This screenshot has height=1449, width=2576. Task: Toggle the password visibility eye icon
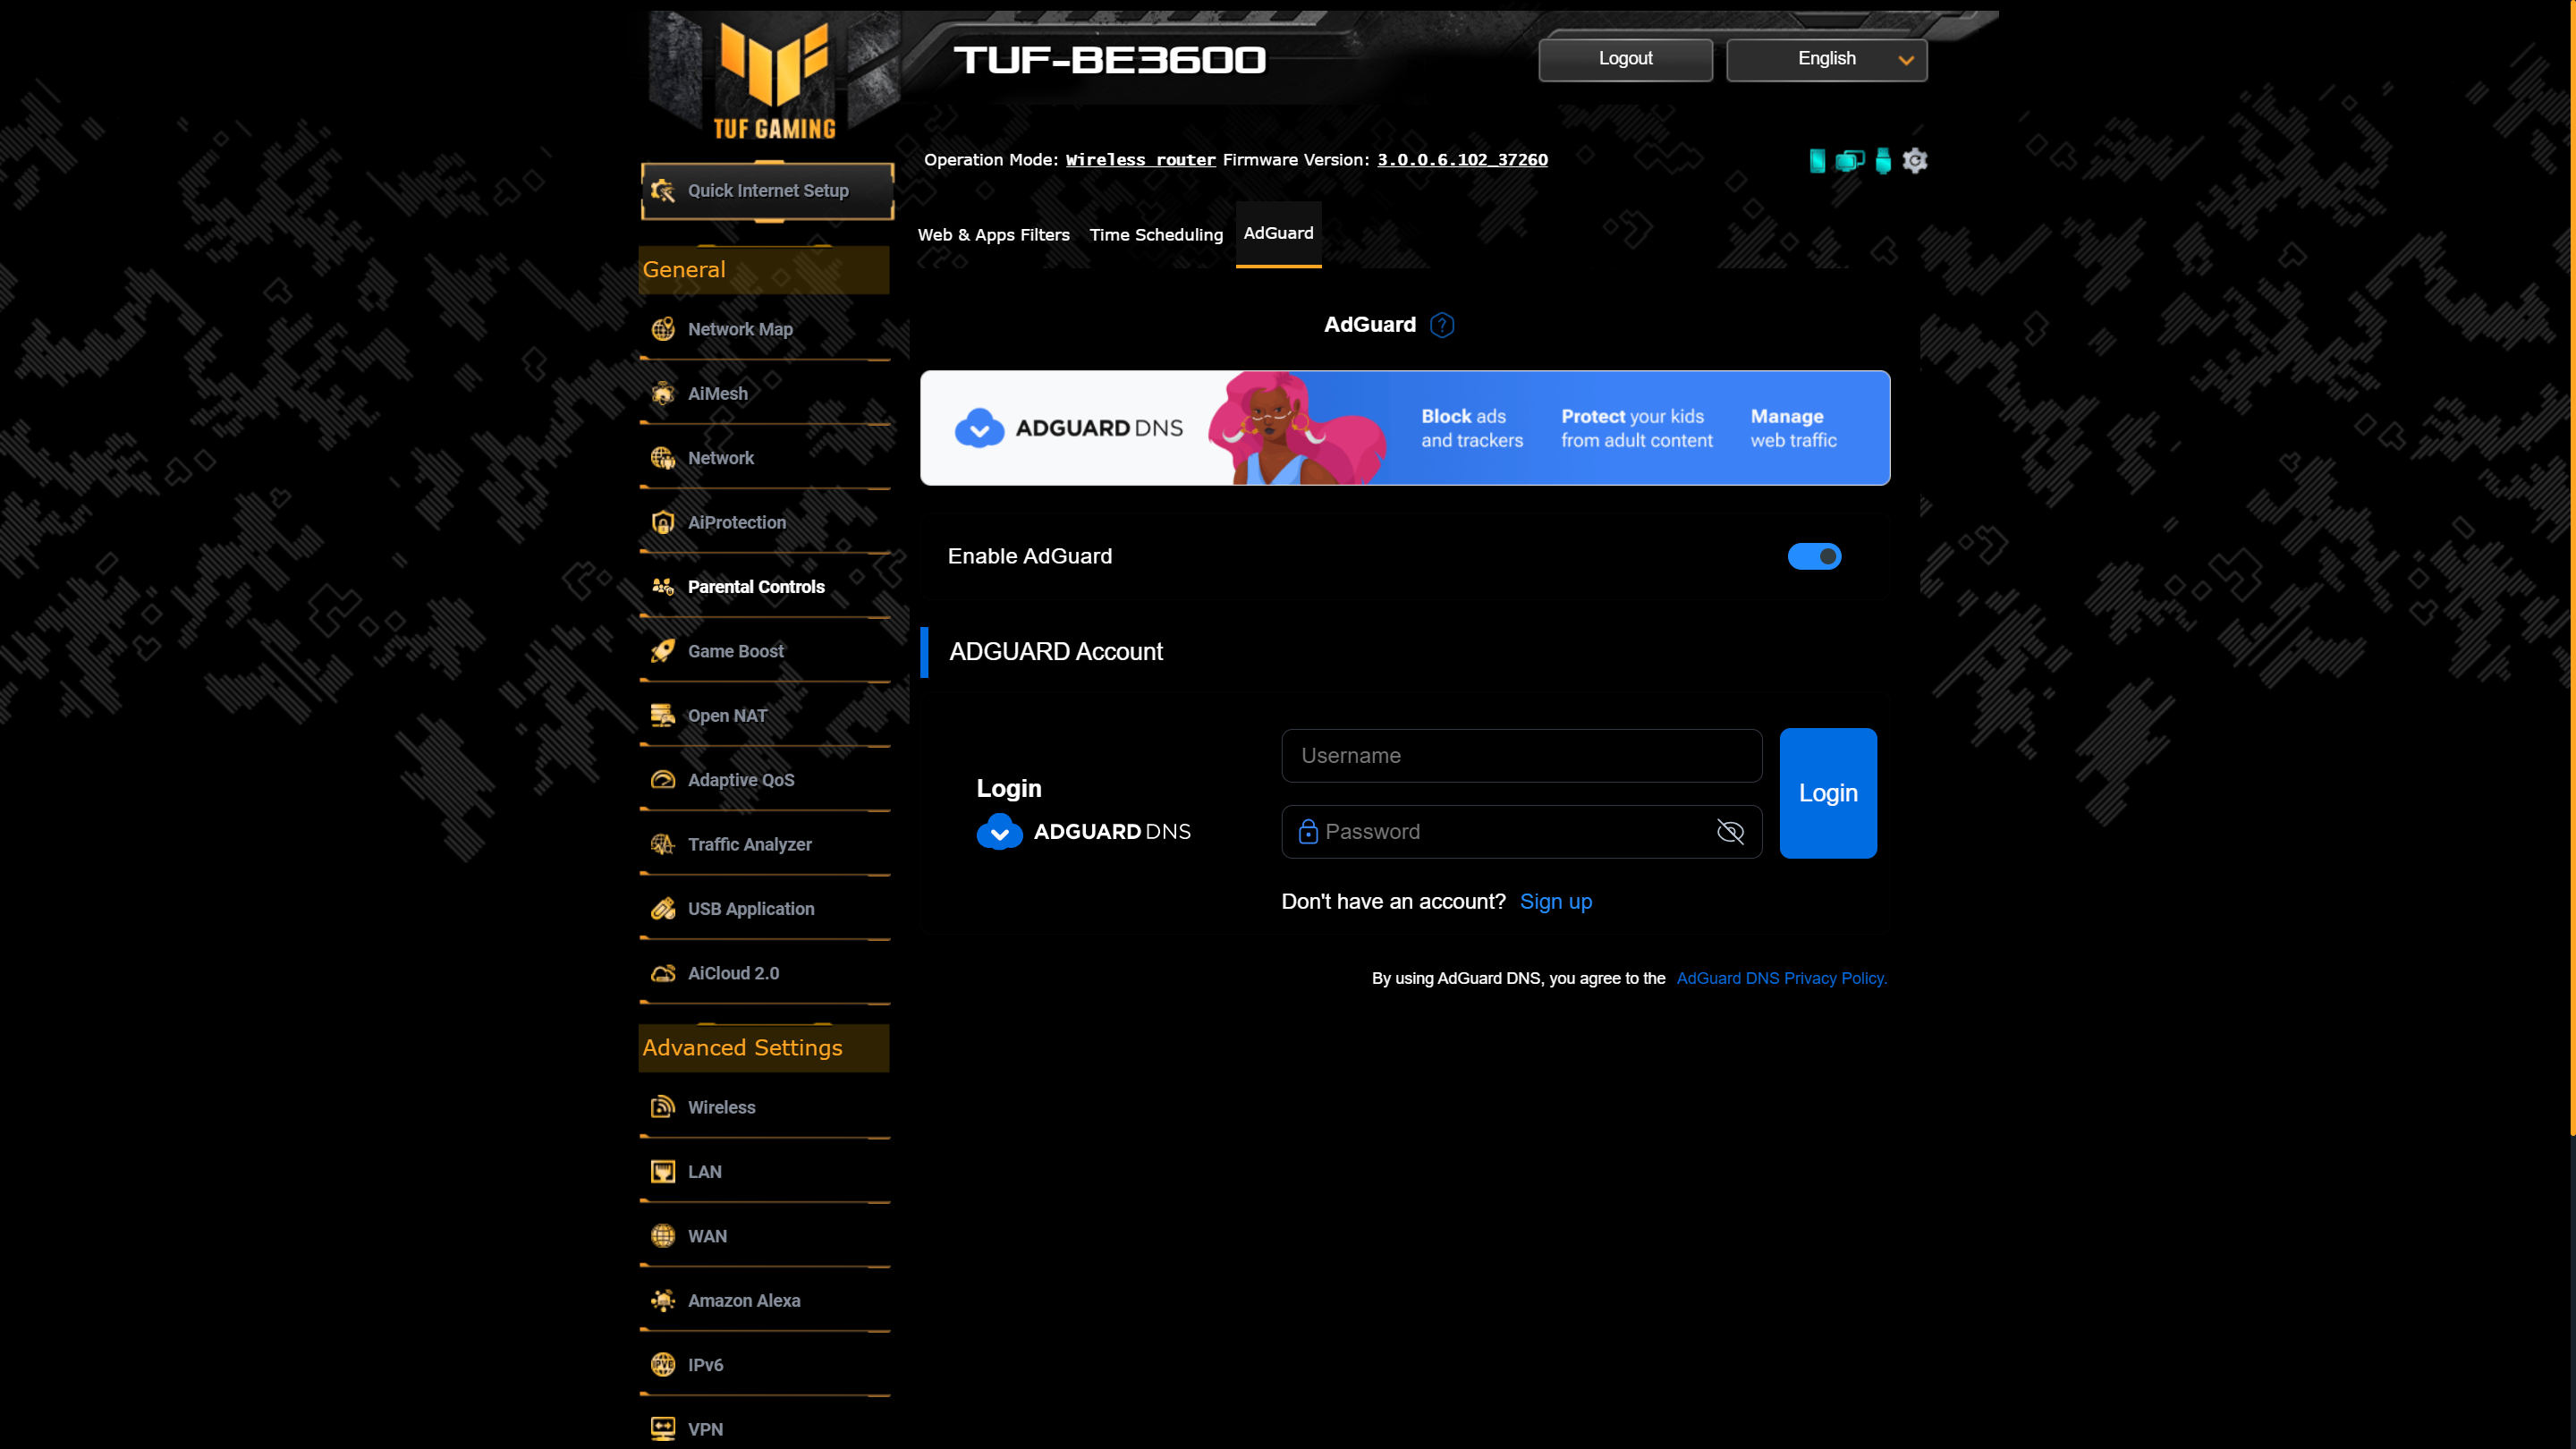(x=1731, y=832)
